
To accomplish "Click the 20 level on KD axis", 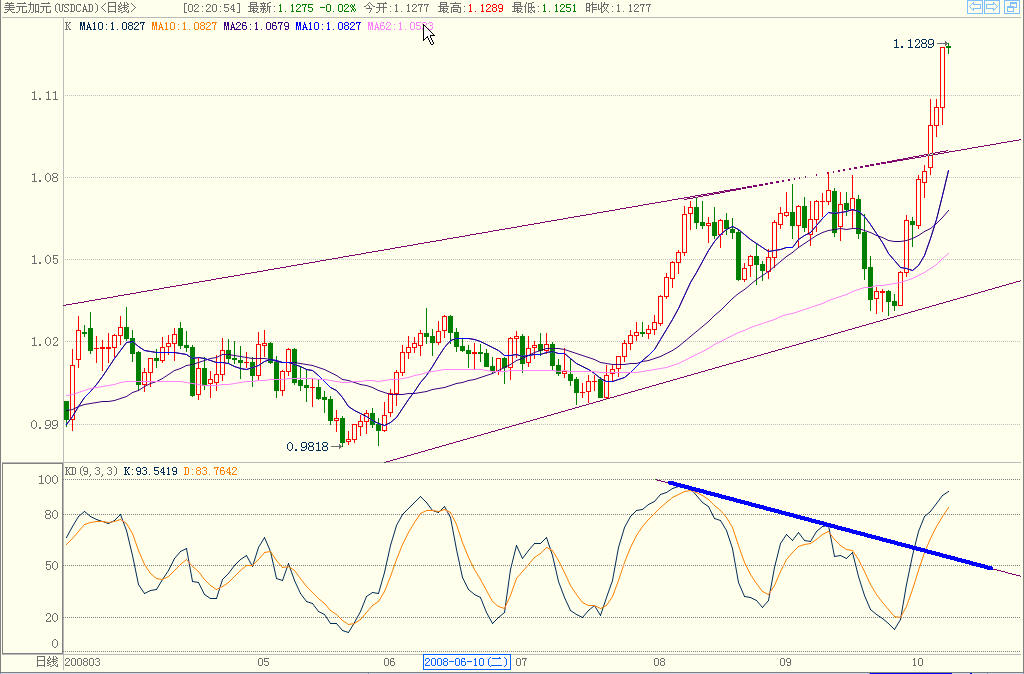I will (52, 617).
